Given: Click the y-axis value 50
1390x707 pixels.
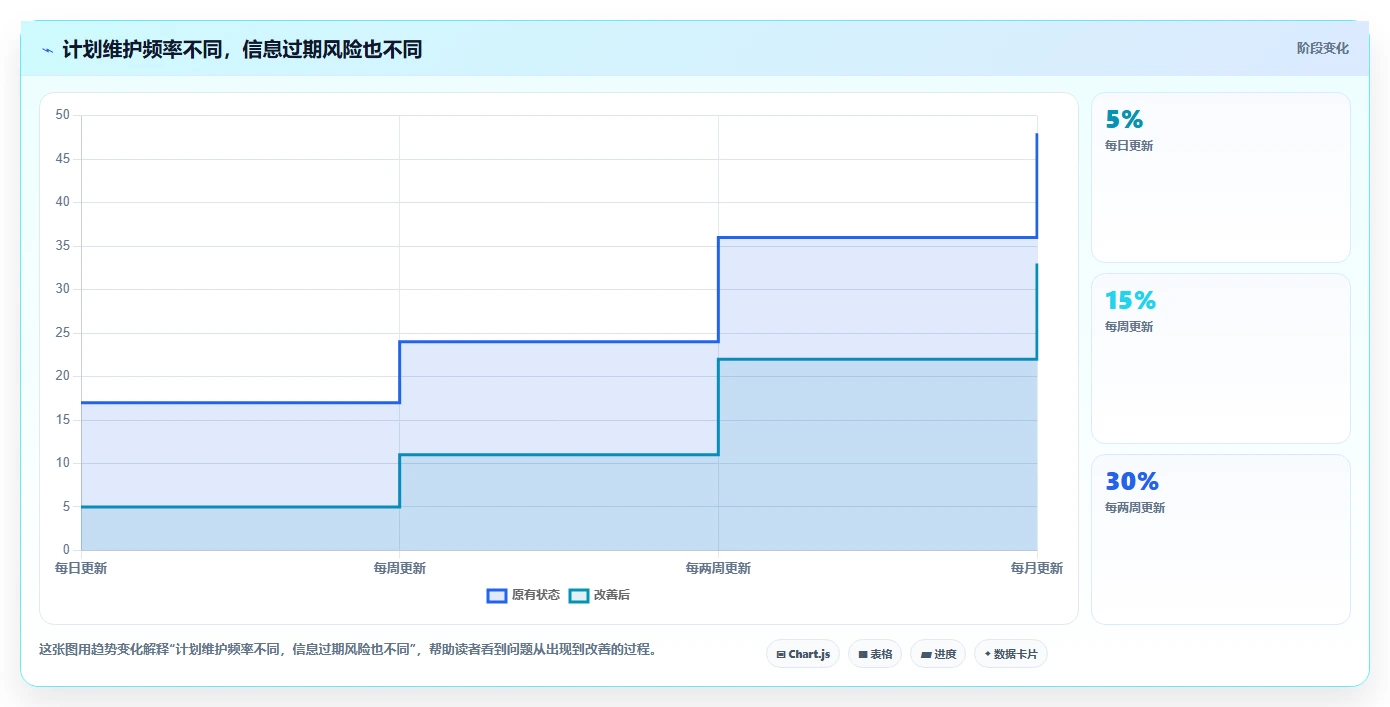Looking at the screenshot, I should tap(63, 115).
